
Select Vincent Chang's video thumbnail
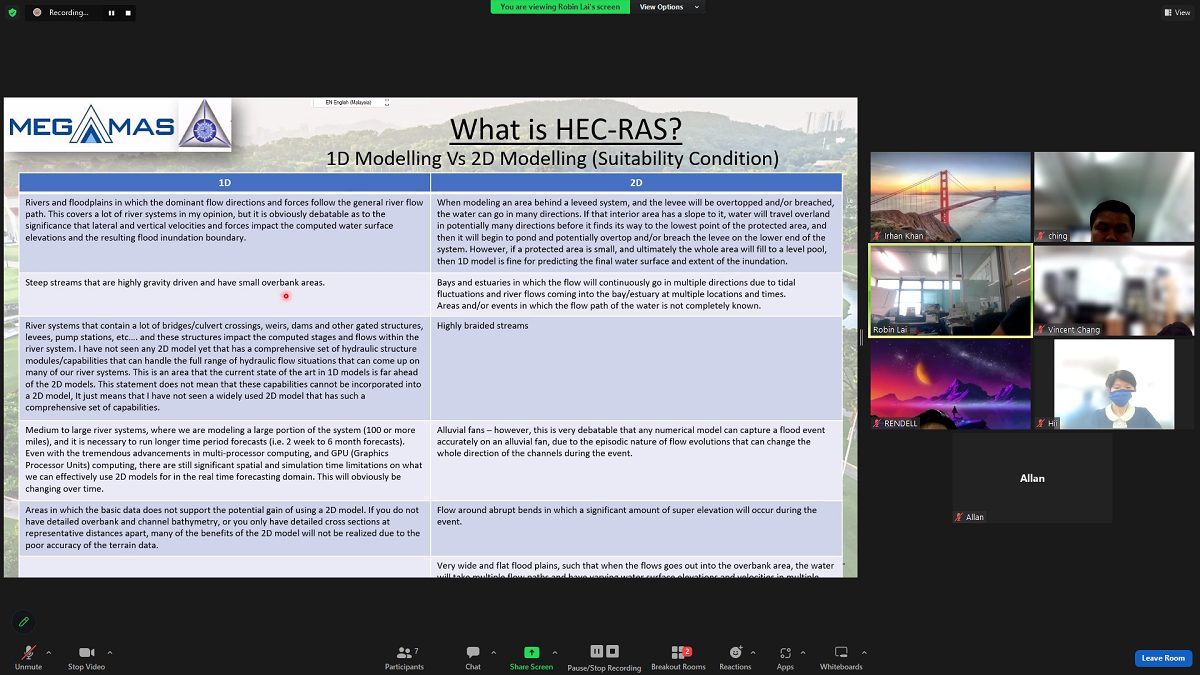pyautogui.click(x=1114, y=291)
